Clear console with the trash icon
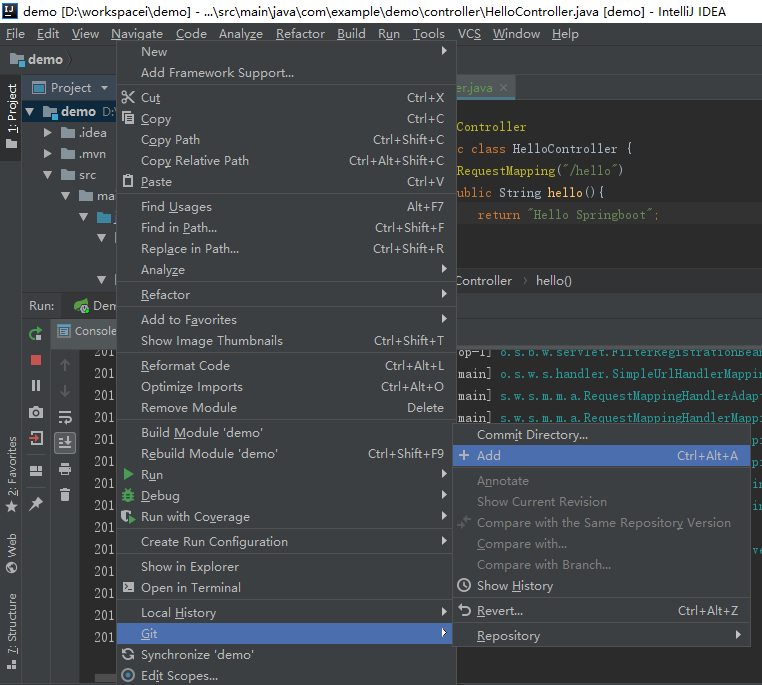 [x=65, y=495]
